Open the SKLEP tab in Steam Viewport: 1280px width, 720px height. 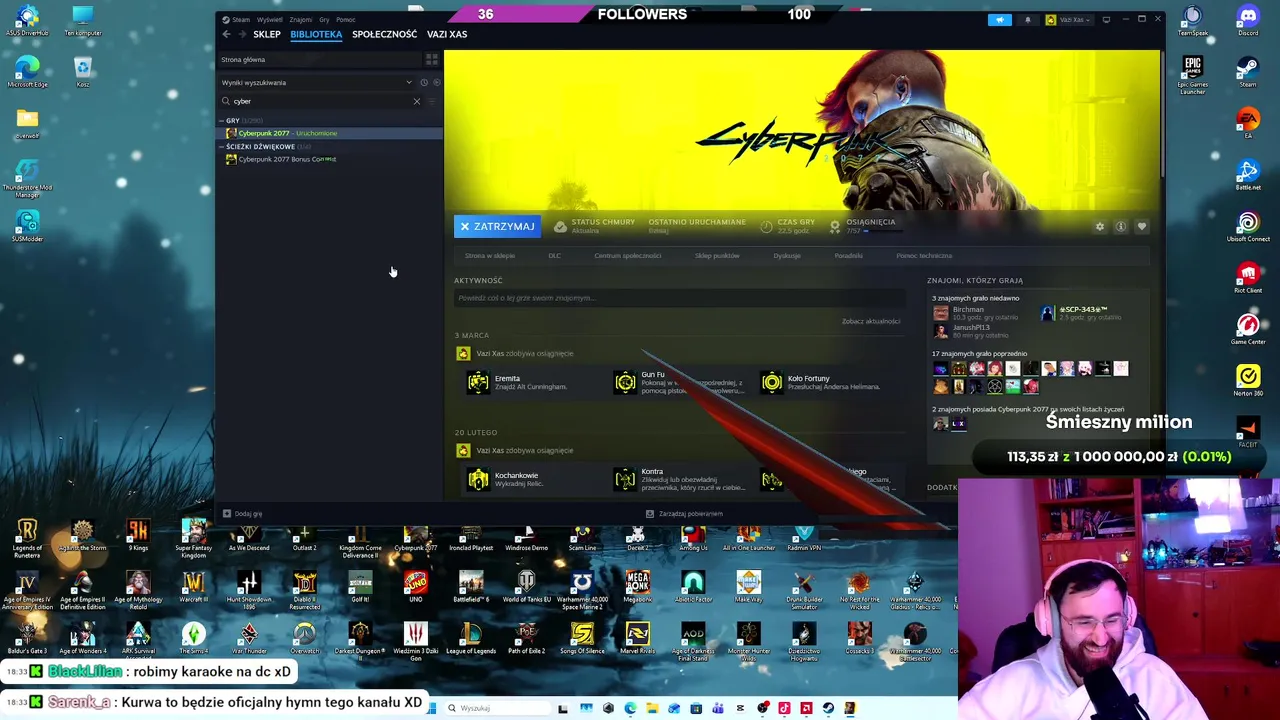click(x=267, y=34)
